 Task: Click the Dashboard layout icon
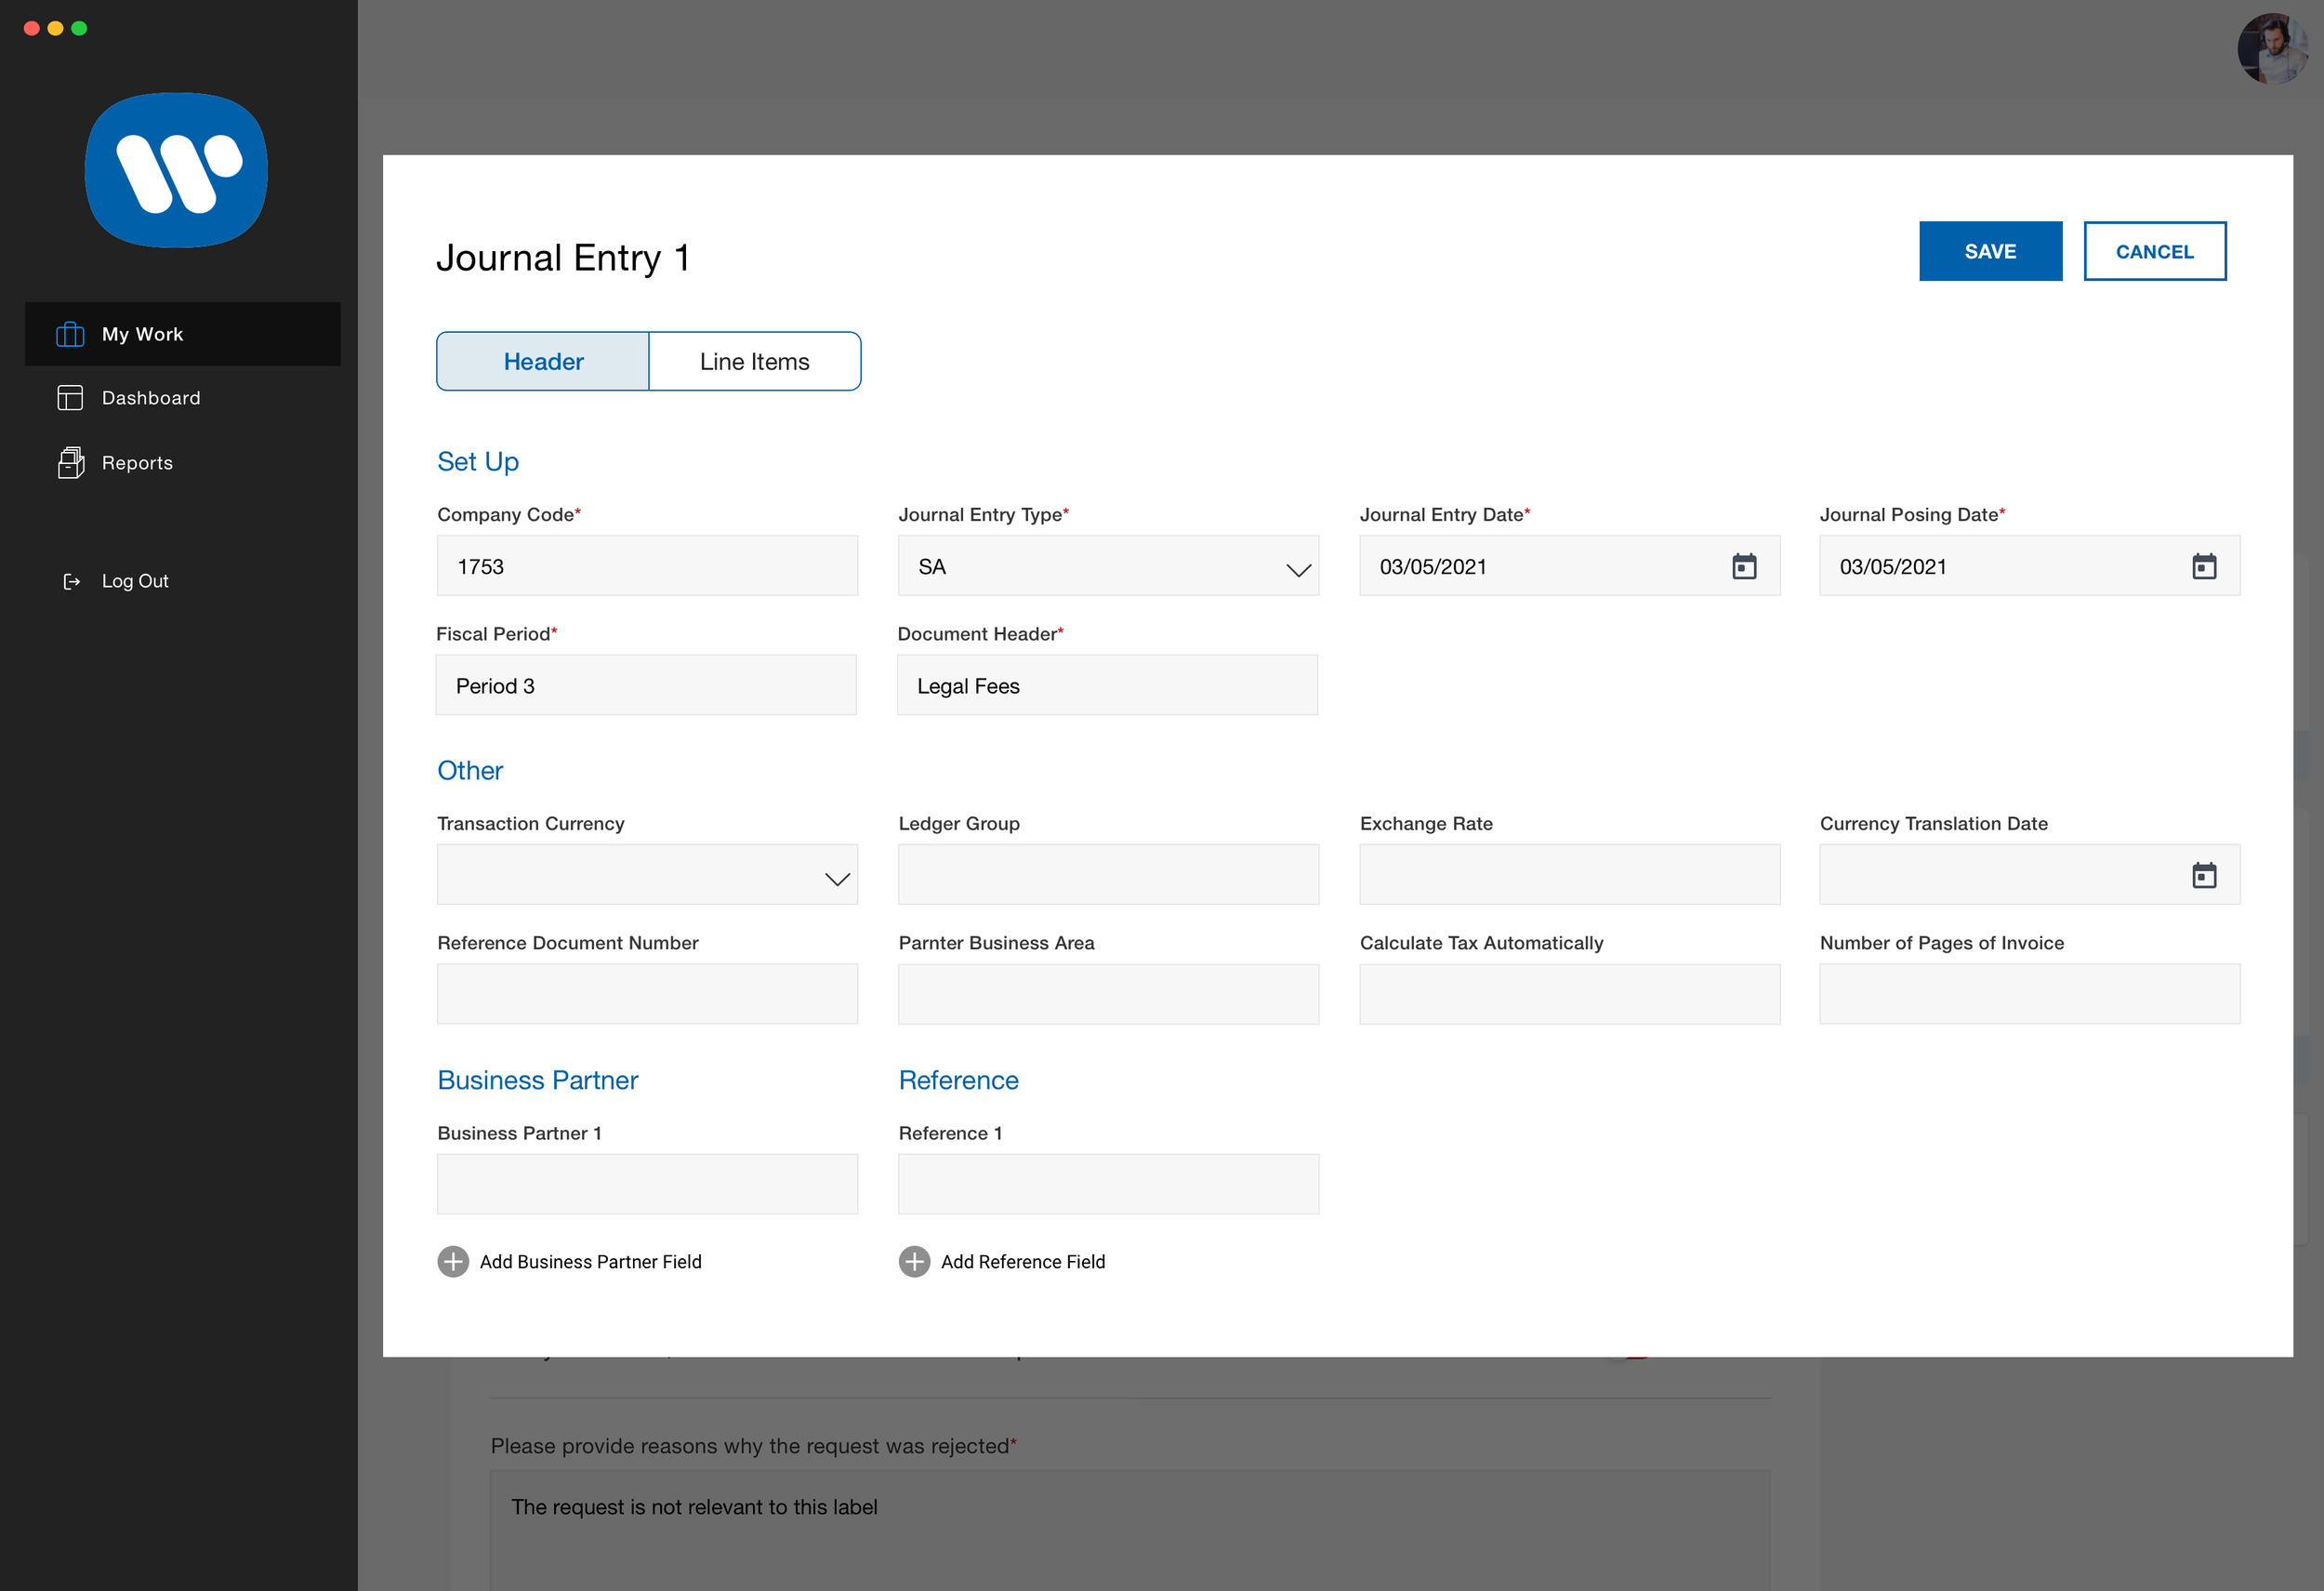70,398
